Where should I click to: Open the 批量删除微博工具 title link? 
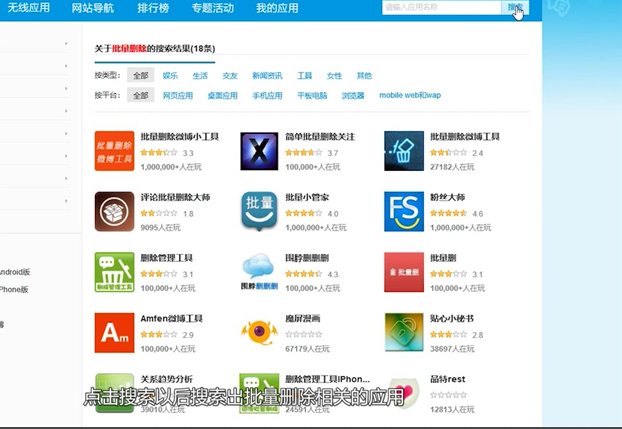(465, 137)
